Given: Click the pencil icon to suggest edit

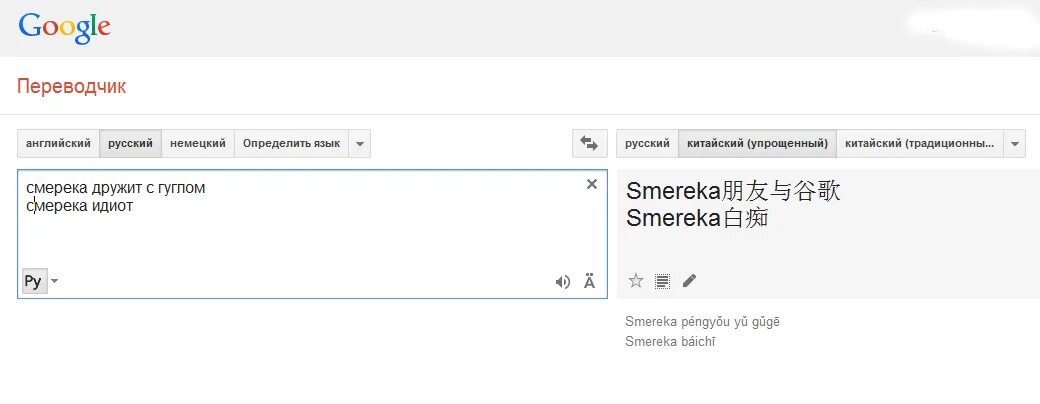Looking at the screenshot, I should (x=689, y=281).
